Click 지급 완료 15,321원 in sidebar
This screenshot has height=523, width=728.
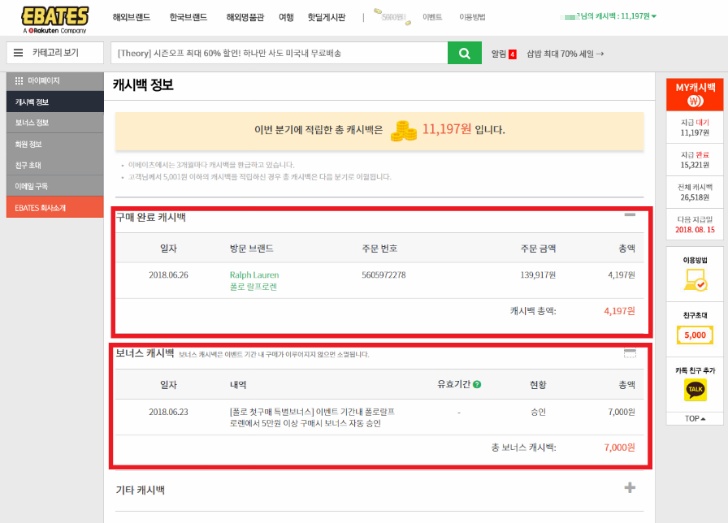[695, 160]
